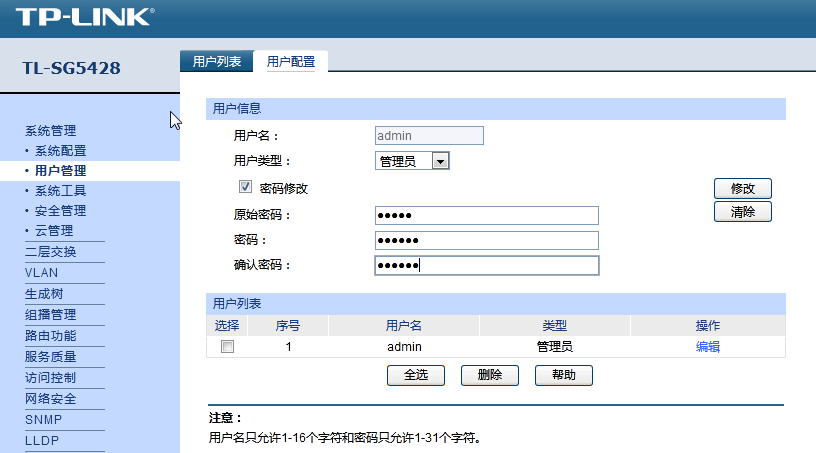Image resolution: width=816 pixels, height=453 pixels.
Task: Click the 编辑 link for admin
Action: (708, 347)
